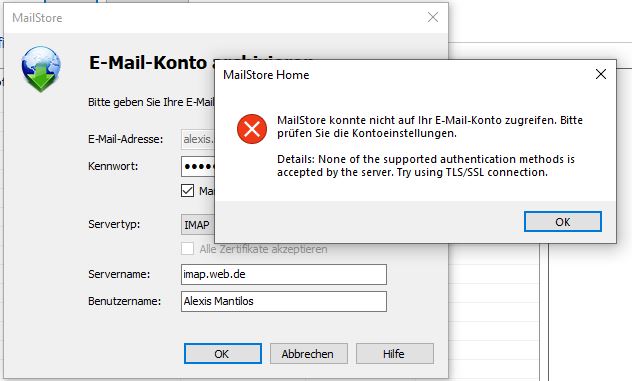632x381 pixels.
Task: Confirm the error message with OK
Action: click(563, 222)
